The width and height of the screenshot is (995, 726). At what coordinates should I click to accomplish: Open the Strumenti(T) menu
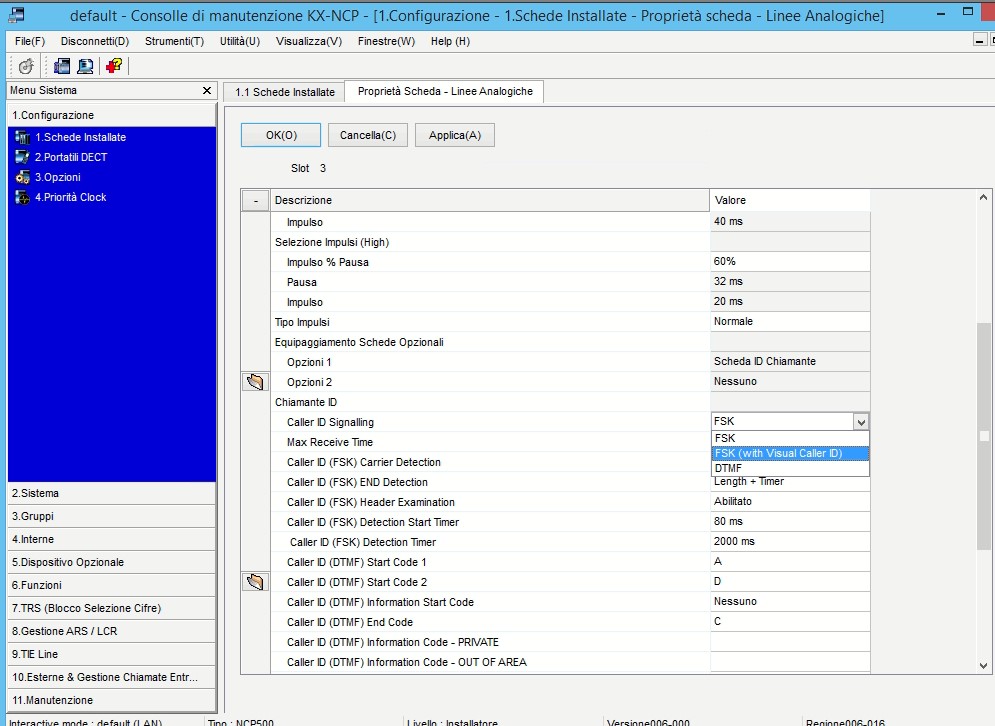click(x=175, y=41)
